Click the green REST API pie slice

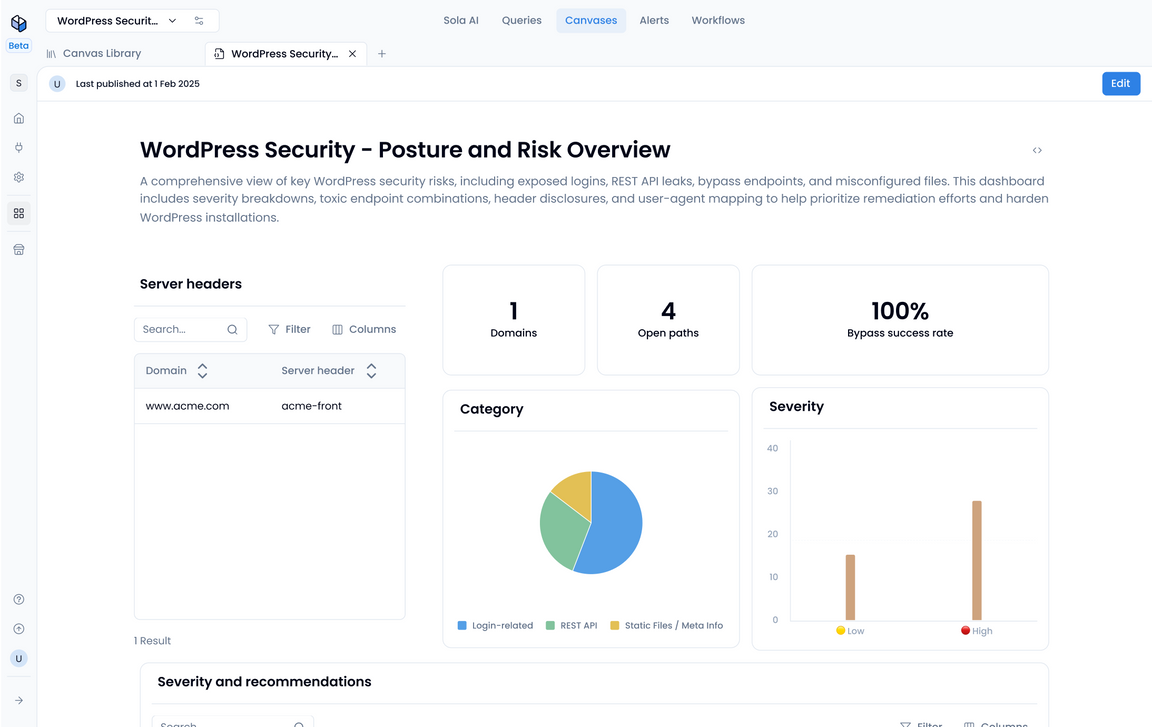pyautogui.click(x=562, y=532)
